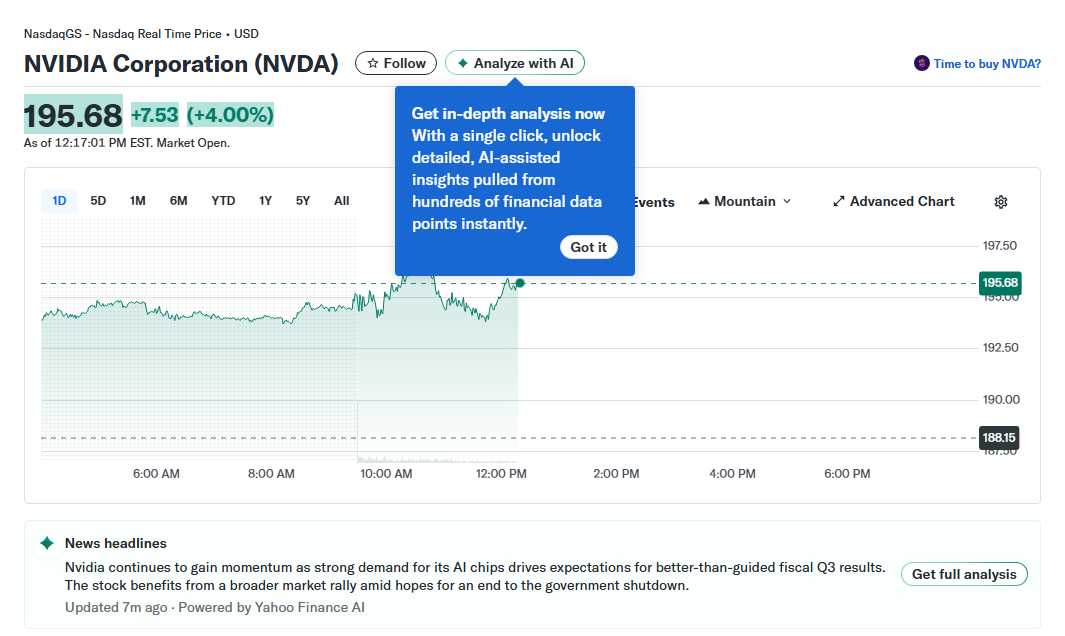The height and width of the screenshot is (636, 1065).
Task: Click the 195.68 price label on axis
Action: 1000,283
